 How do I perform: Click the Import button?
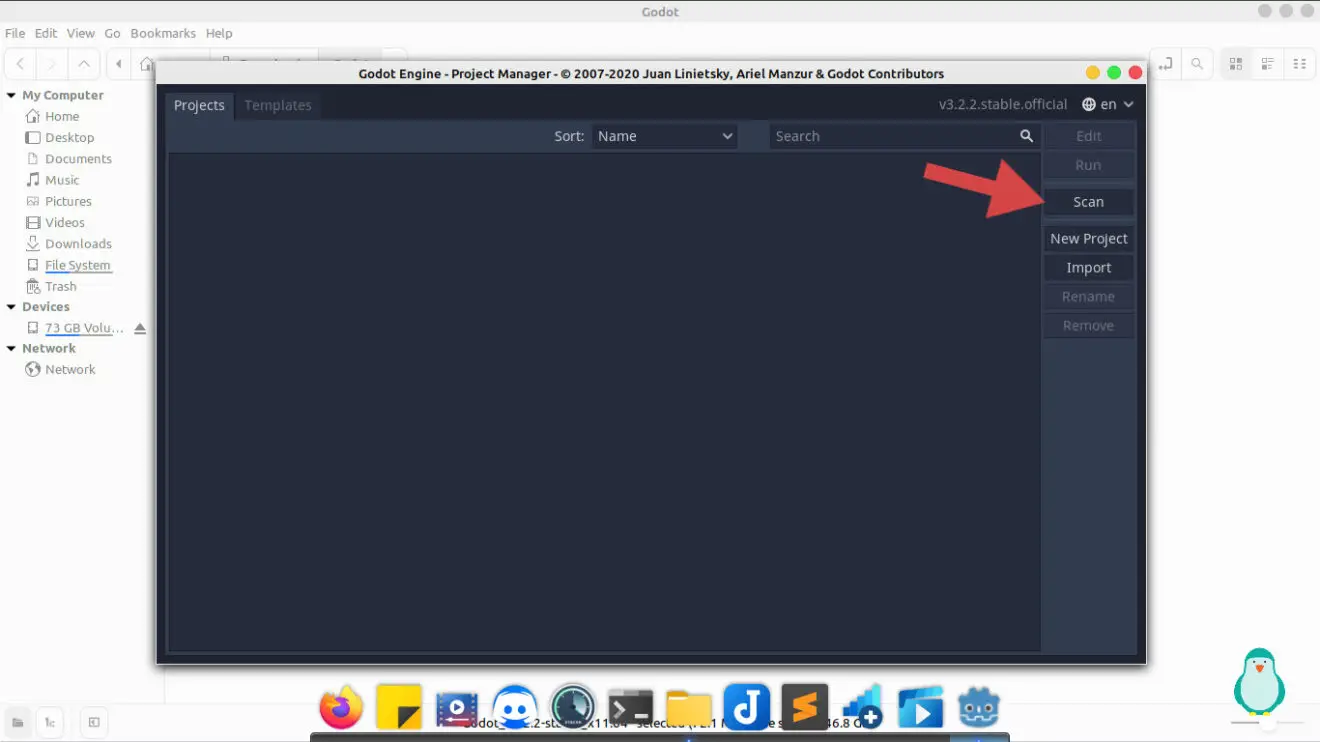1088,268
